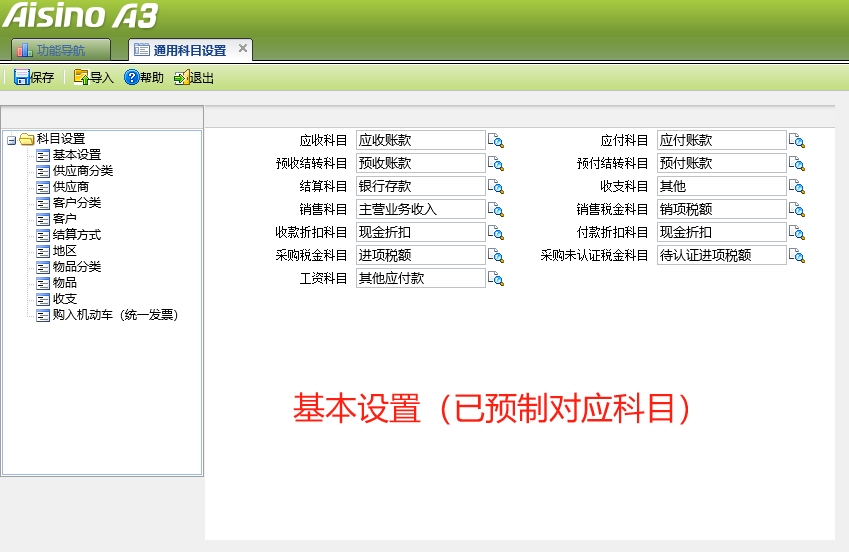Viewport: 849px width, 552px height.
Task: Open 供应商分类 in the tree
Action: tap(83, 171)
